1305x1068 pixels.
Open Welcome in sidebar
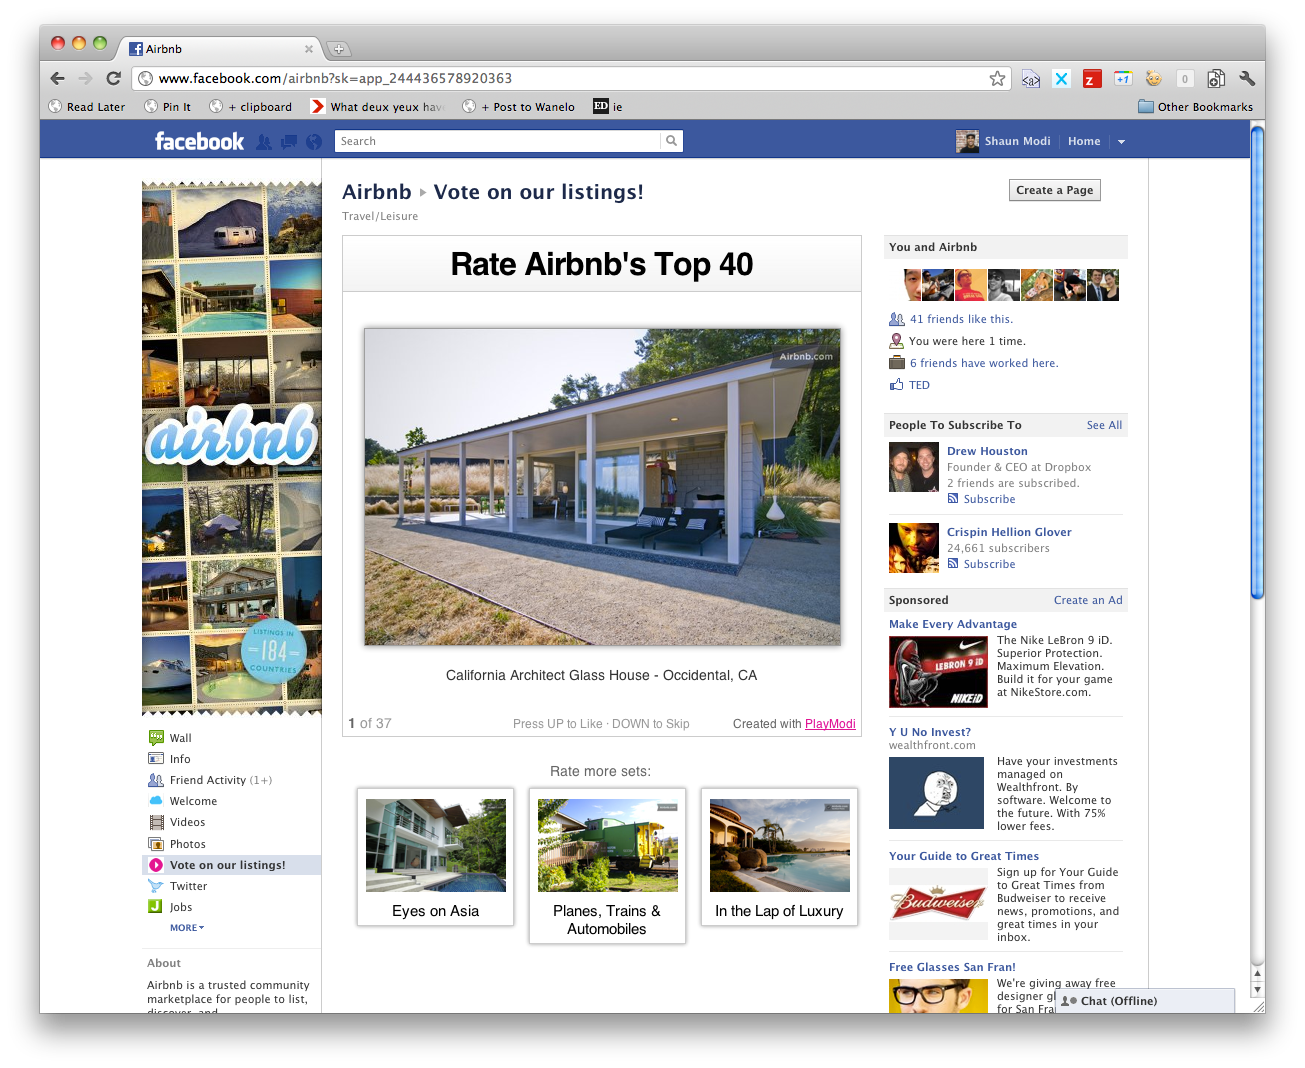coord(193,801)
